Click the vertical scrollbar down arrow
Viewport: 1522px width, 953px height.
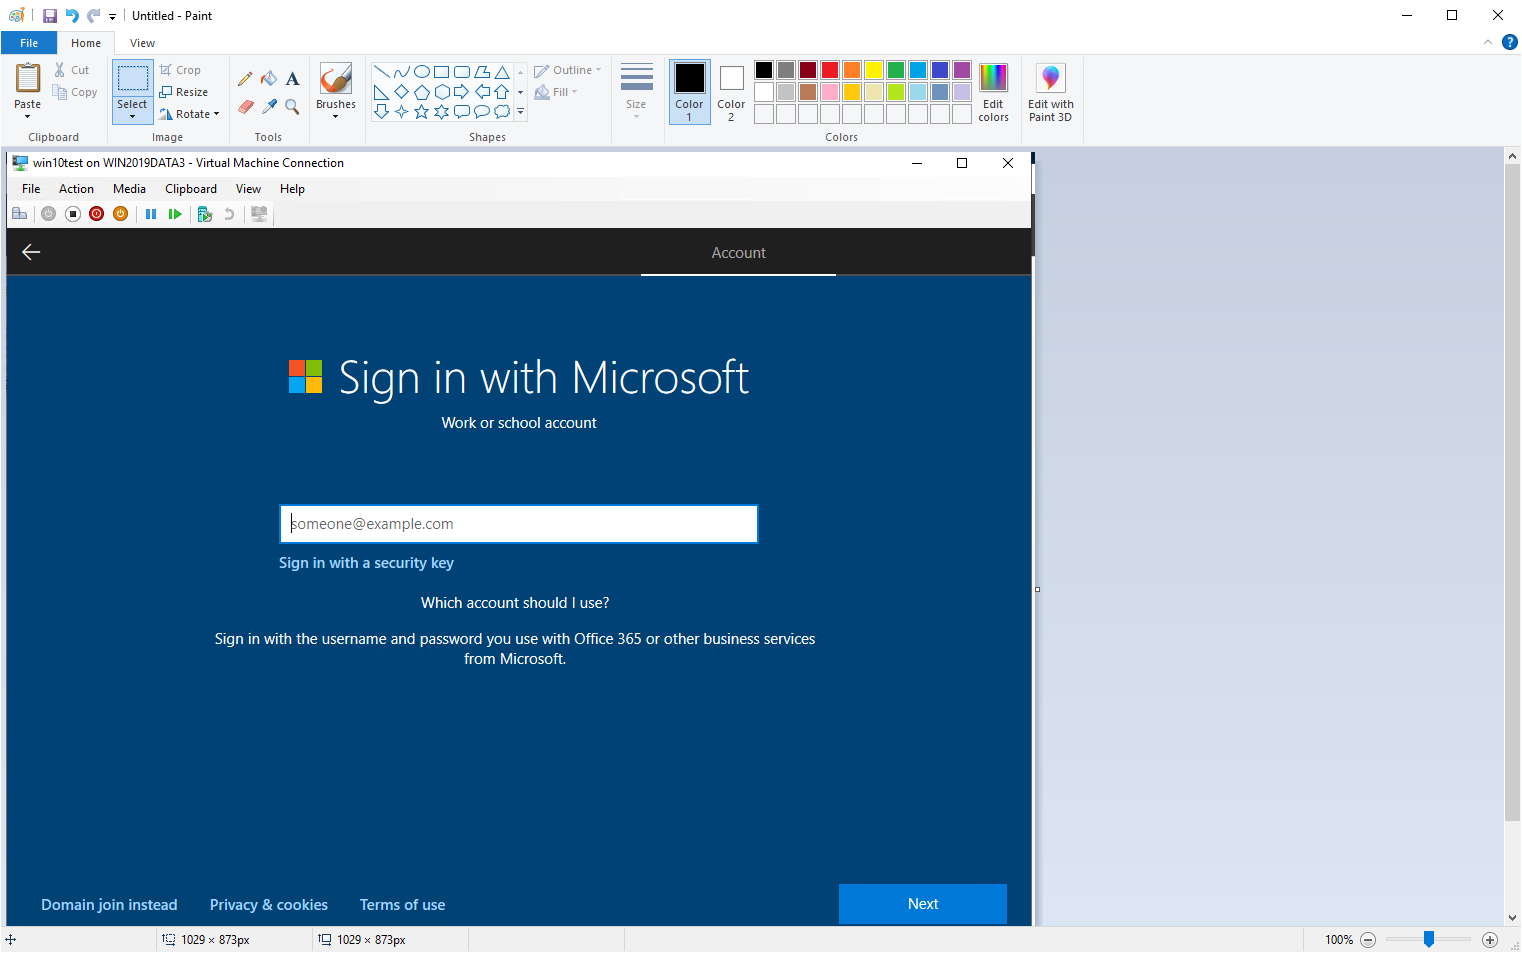(x=1512, y=917)
